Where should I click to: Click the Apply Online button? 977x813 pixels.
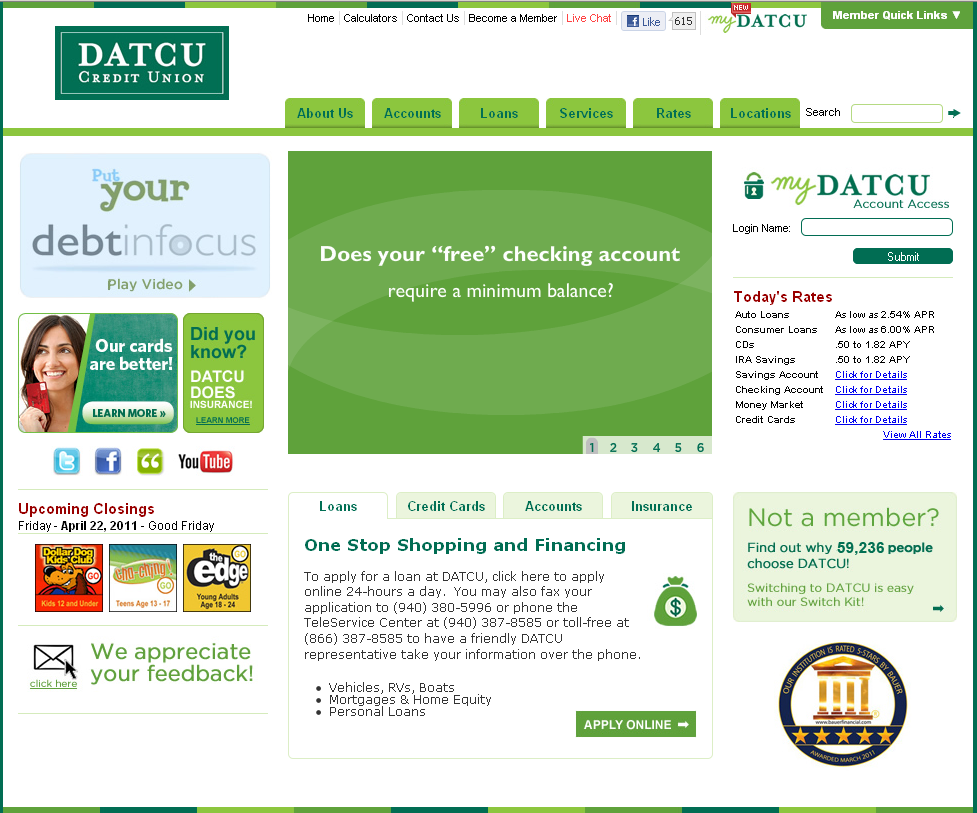point(636,724)
